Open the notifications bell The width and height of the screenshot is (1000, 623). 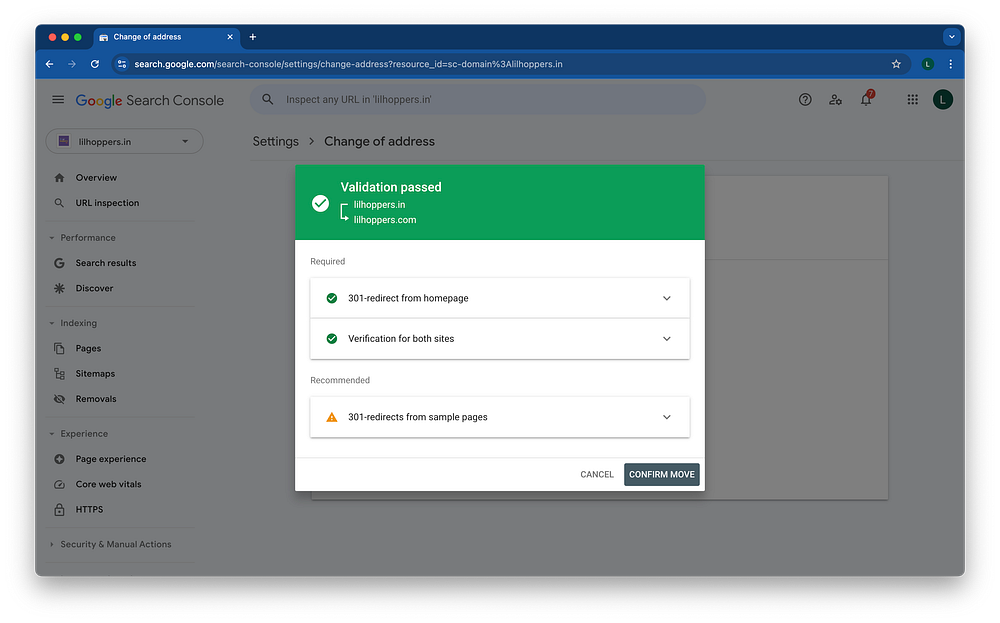[x=866, y=99]
